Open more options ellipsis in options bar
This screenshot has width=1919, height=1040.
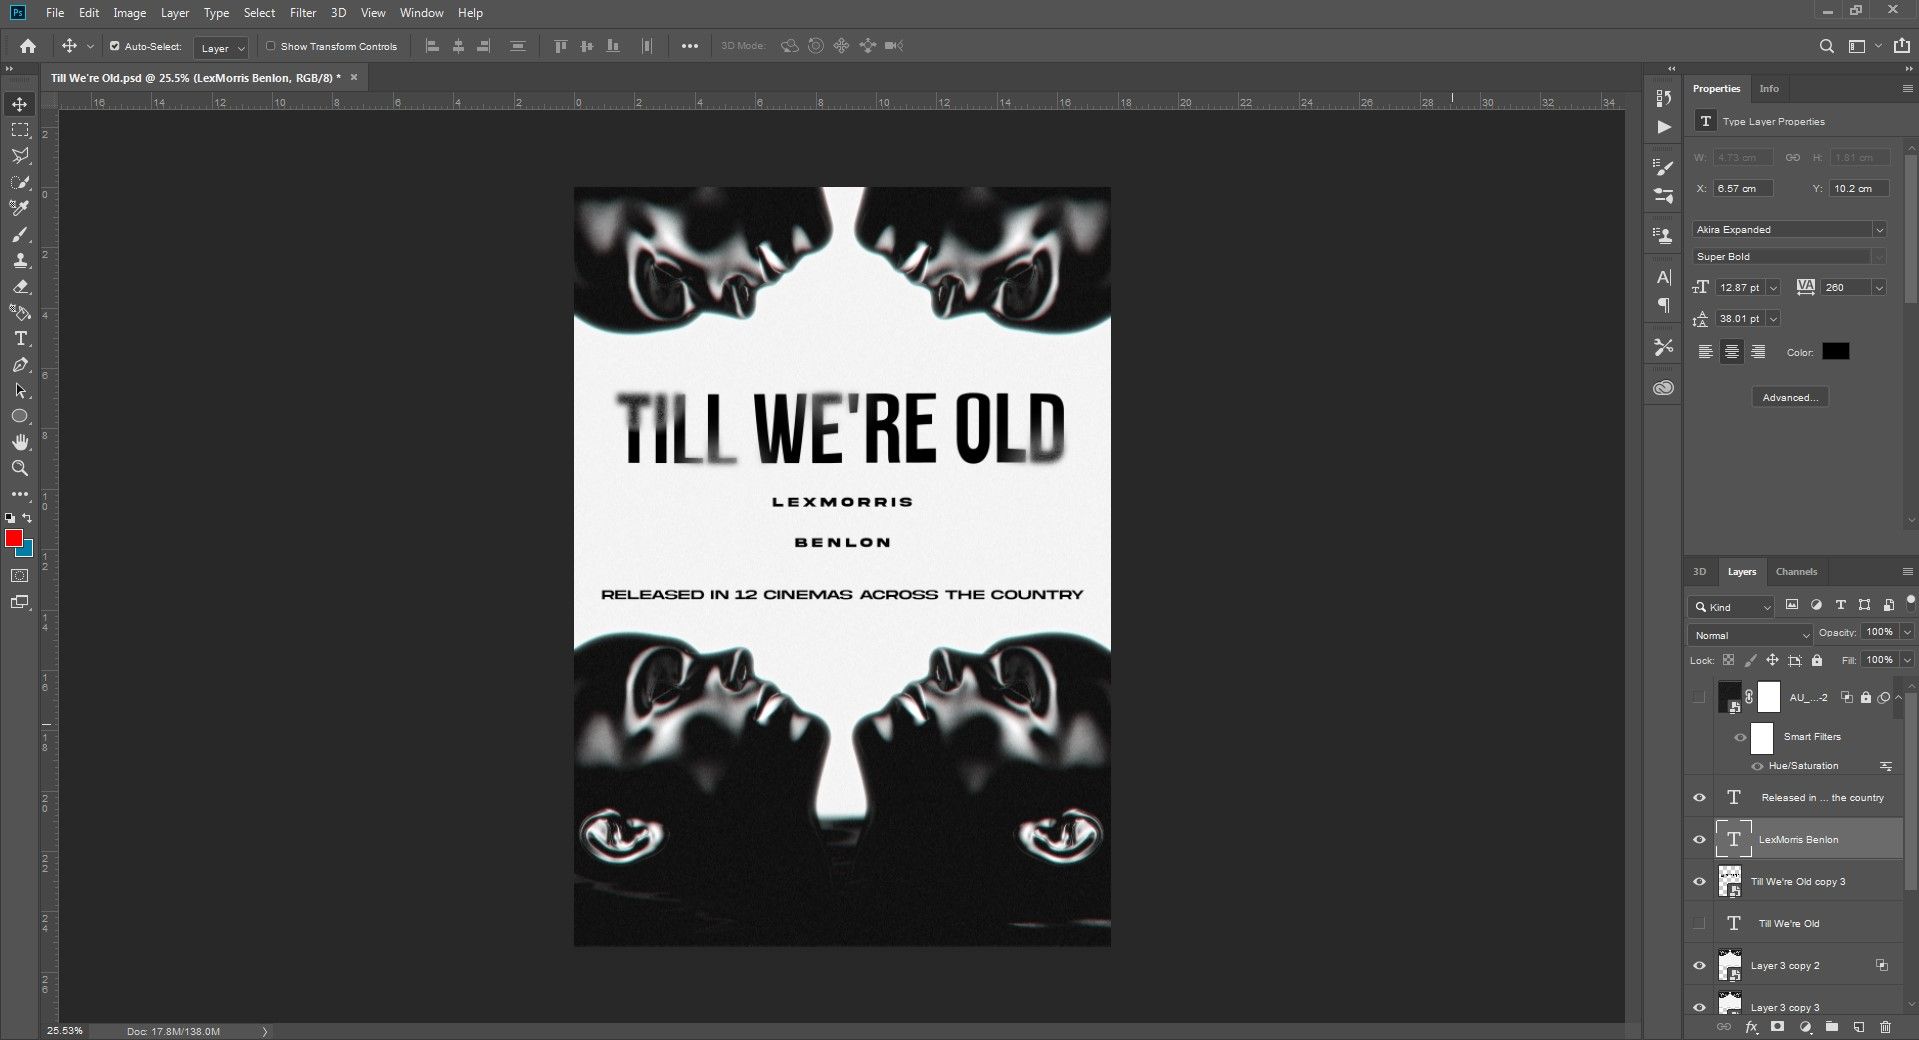tap(690, 46)
